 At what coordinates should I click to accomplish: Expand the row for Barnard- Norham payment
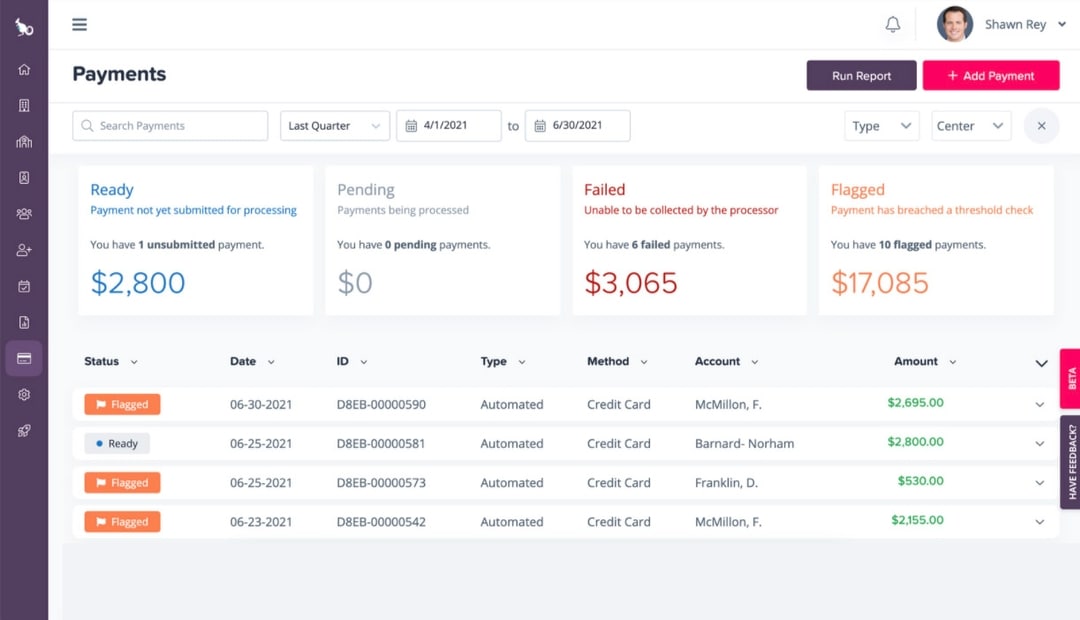pos(1038,443)
